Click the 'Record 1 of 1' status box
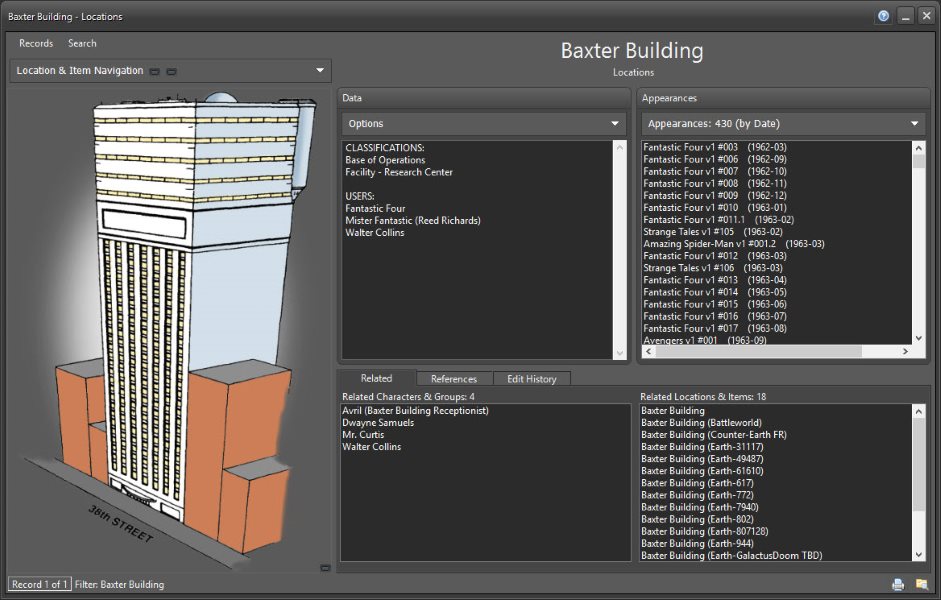941x600 pixels. tap(40, 584)
